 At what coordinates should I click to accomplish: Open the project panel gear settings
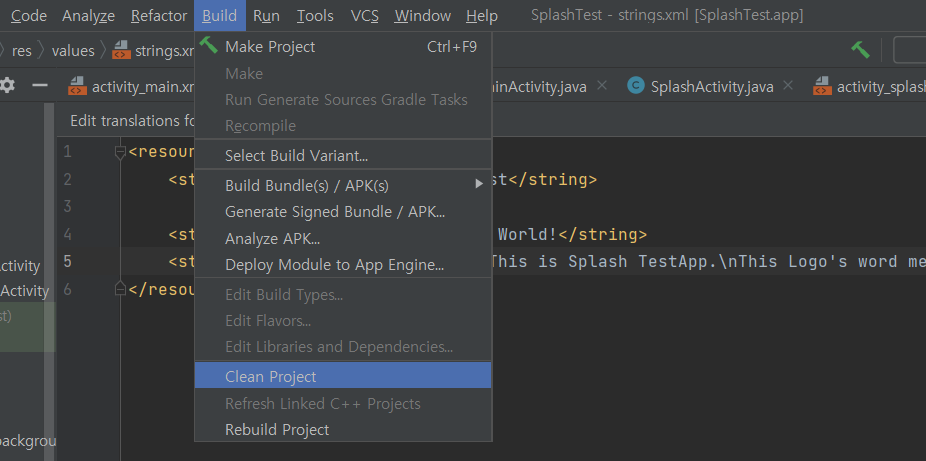8,86
